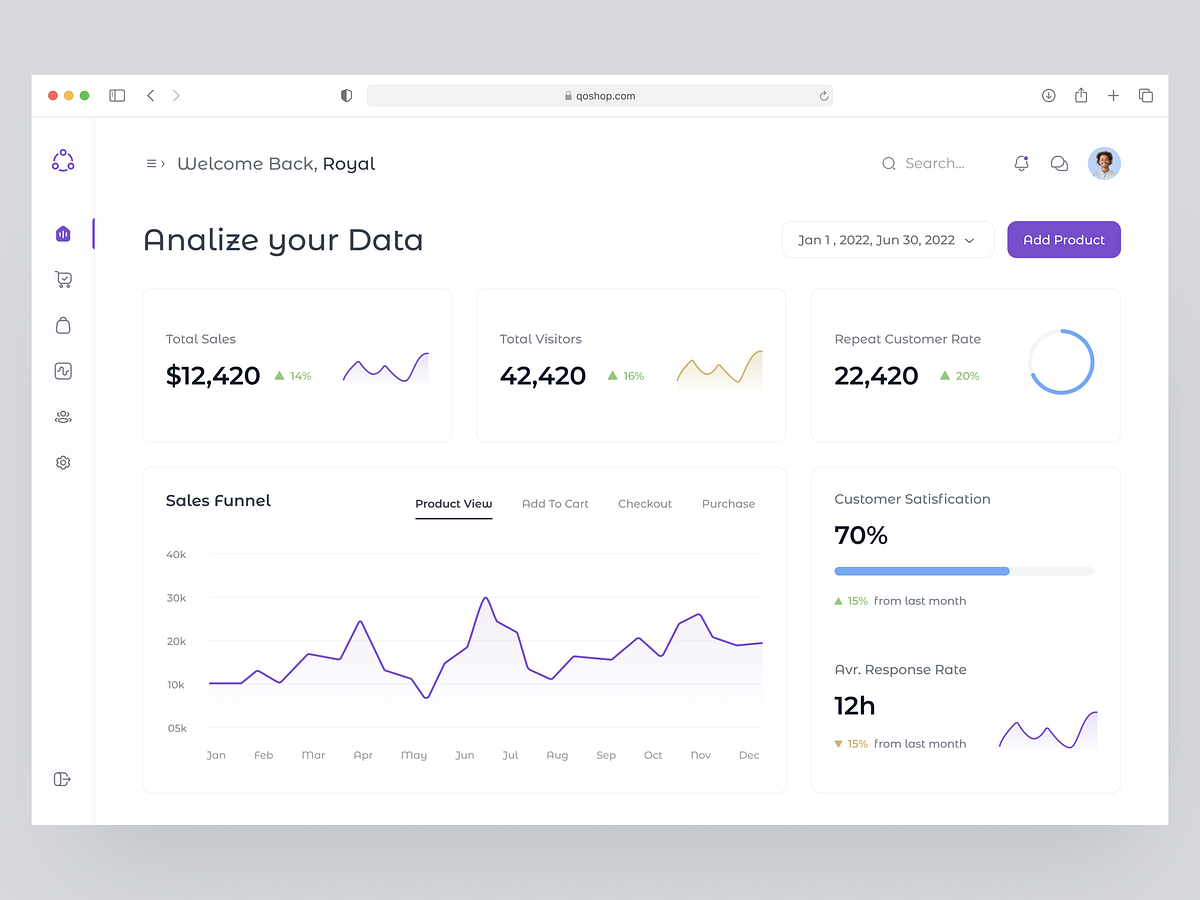Viewport: 1200px width, 900px height.
Task: Switch to the Add To Cart tab
Action: (555, 504)
